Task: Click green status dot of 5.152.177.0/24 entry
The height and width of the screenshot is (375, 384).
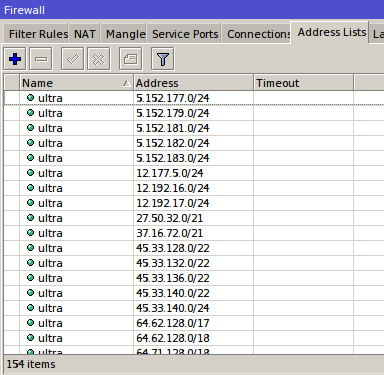Action: point(31,98)
